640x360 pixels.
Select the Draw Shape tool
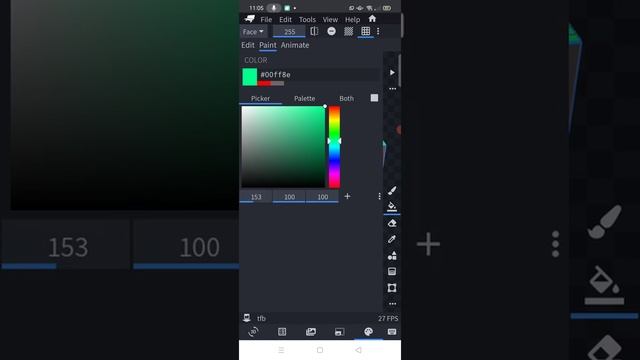coord(392,256)
